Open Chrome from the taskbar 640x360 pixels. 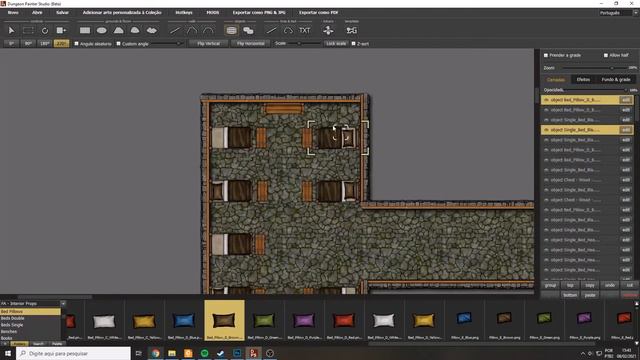[156, 353]
